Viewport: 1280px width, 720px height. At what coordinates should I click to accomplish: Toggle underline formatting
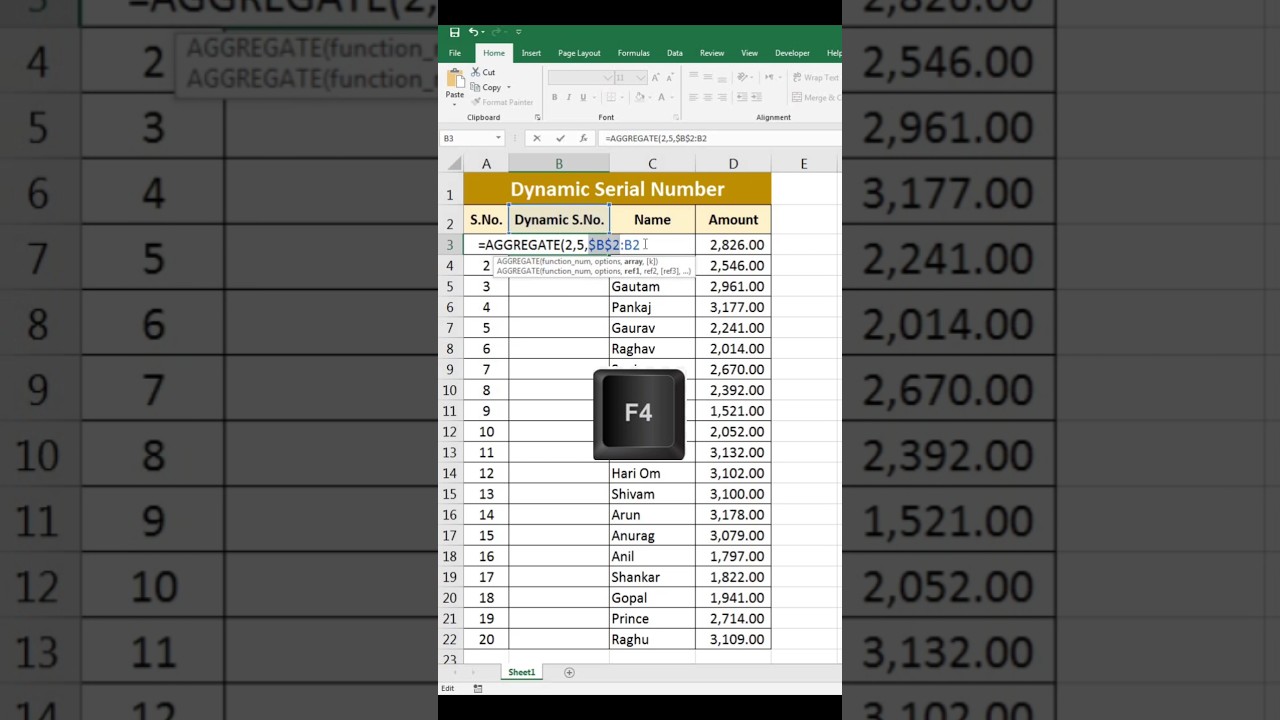[x=583, y=97]
